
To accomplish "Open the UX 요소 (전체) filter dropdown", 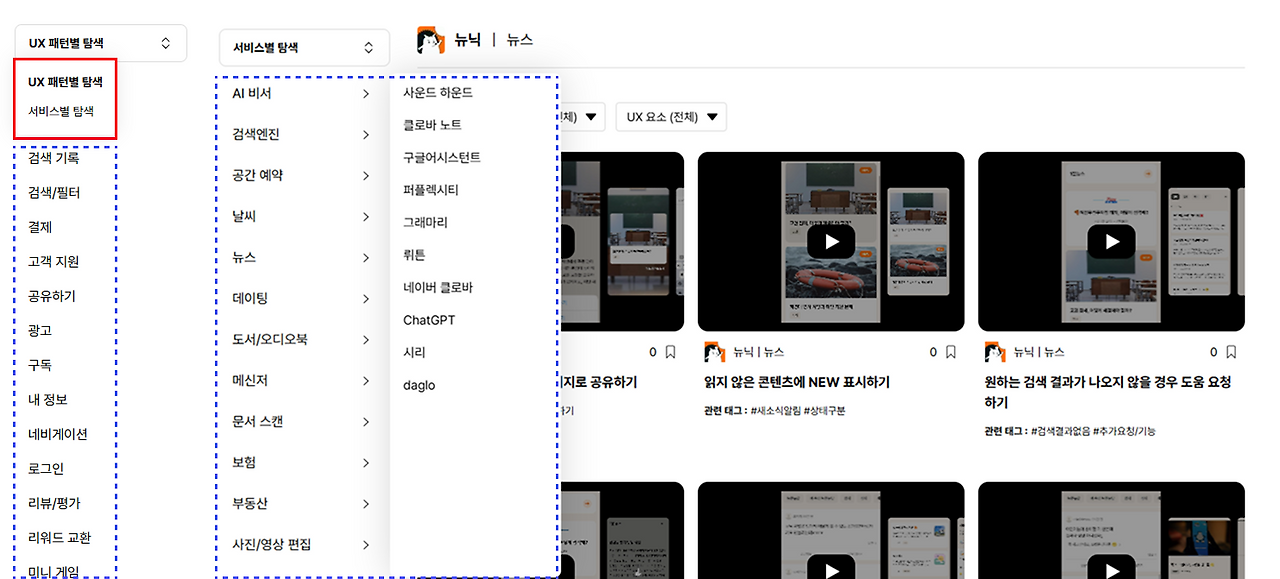I will 671,117.
